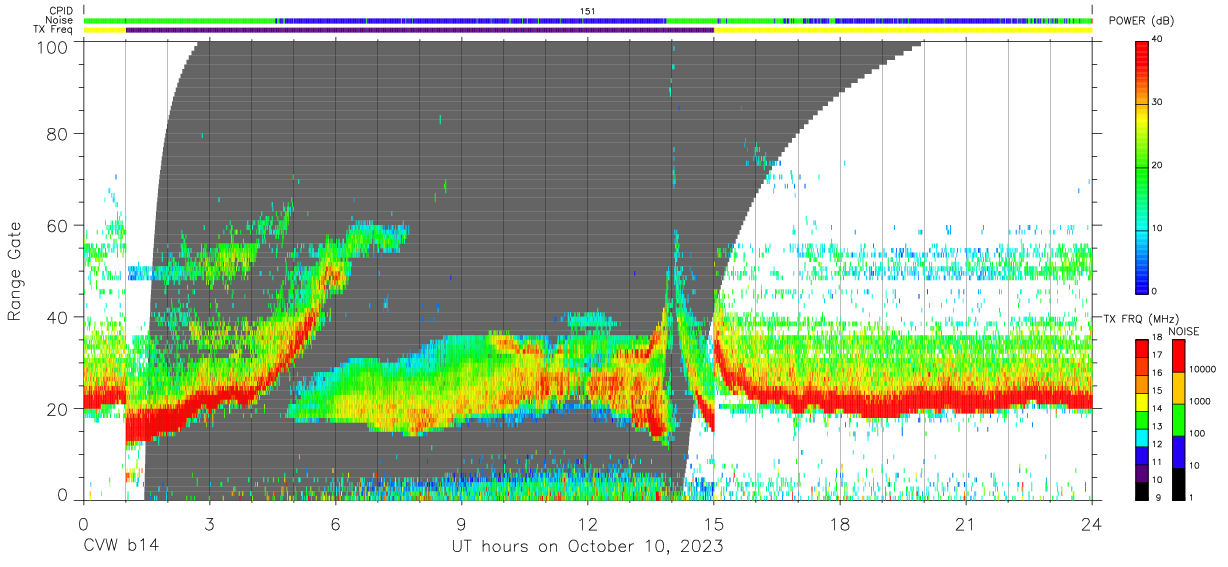Click the power scale label '30'
The height and width of the screenshot is (567, 1228).
pyautogui.click(x=1158, y=103)
